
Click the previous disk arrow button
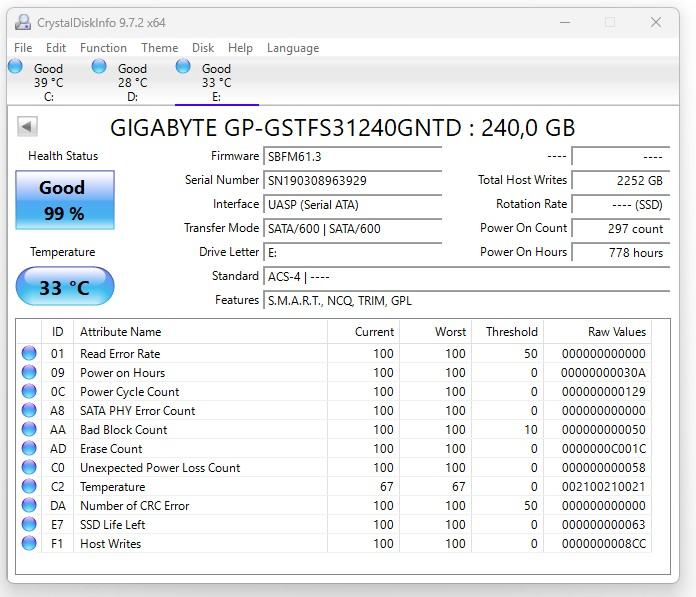pos(27,126)
